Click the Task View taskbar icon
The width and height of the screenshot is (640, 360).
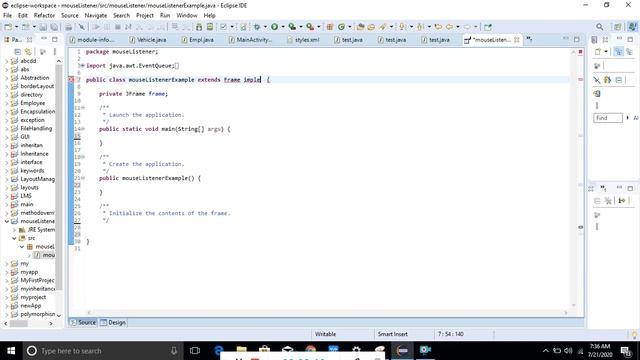click(x=195, y=351)
